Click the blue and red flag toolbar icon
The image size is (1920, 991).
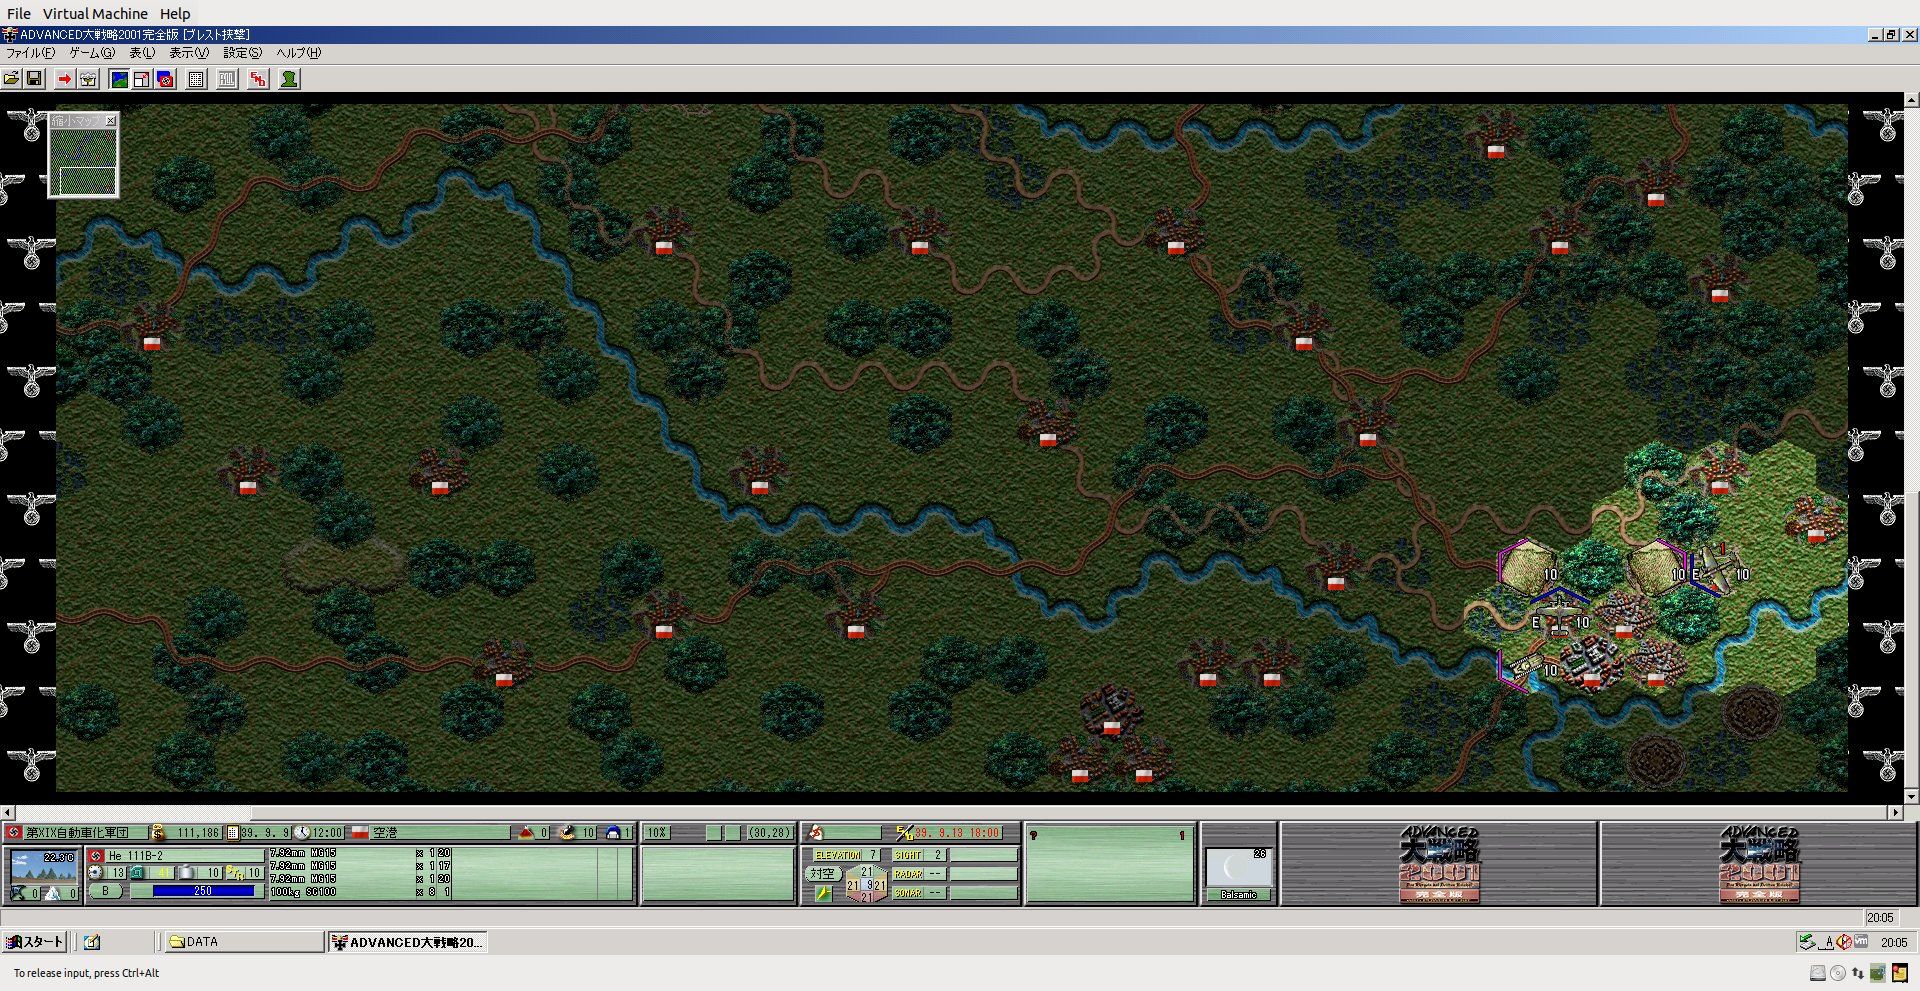point(166,79)
